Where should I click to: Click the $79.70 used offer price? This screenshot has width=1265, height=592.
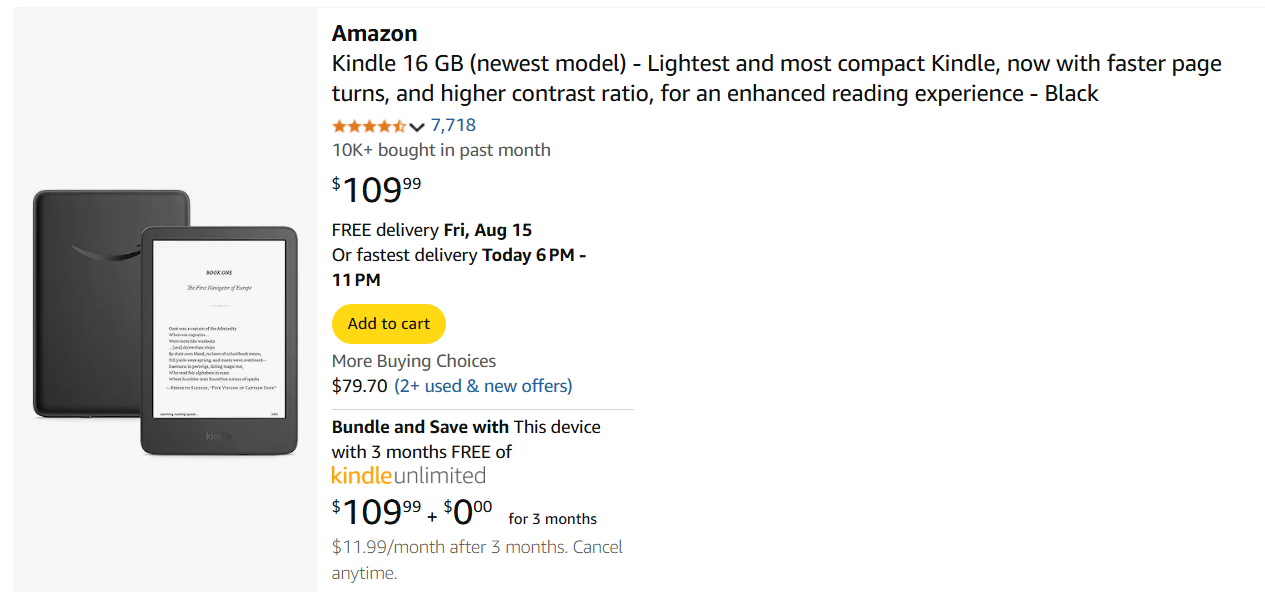pyautogui.click(x=359, y=385)
